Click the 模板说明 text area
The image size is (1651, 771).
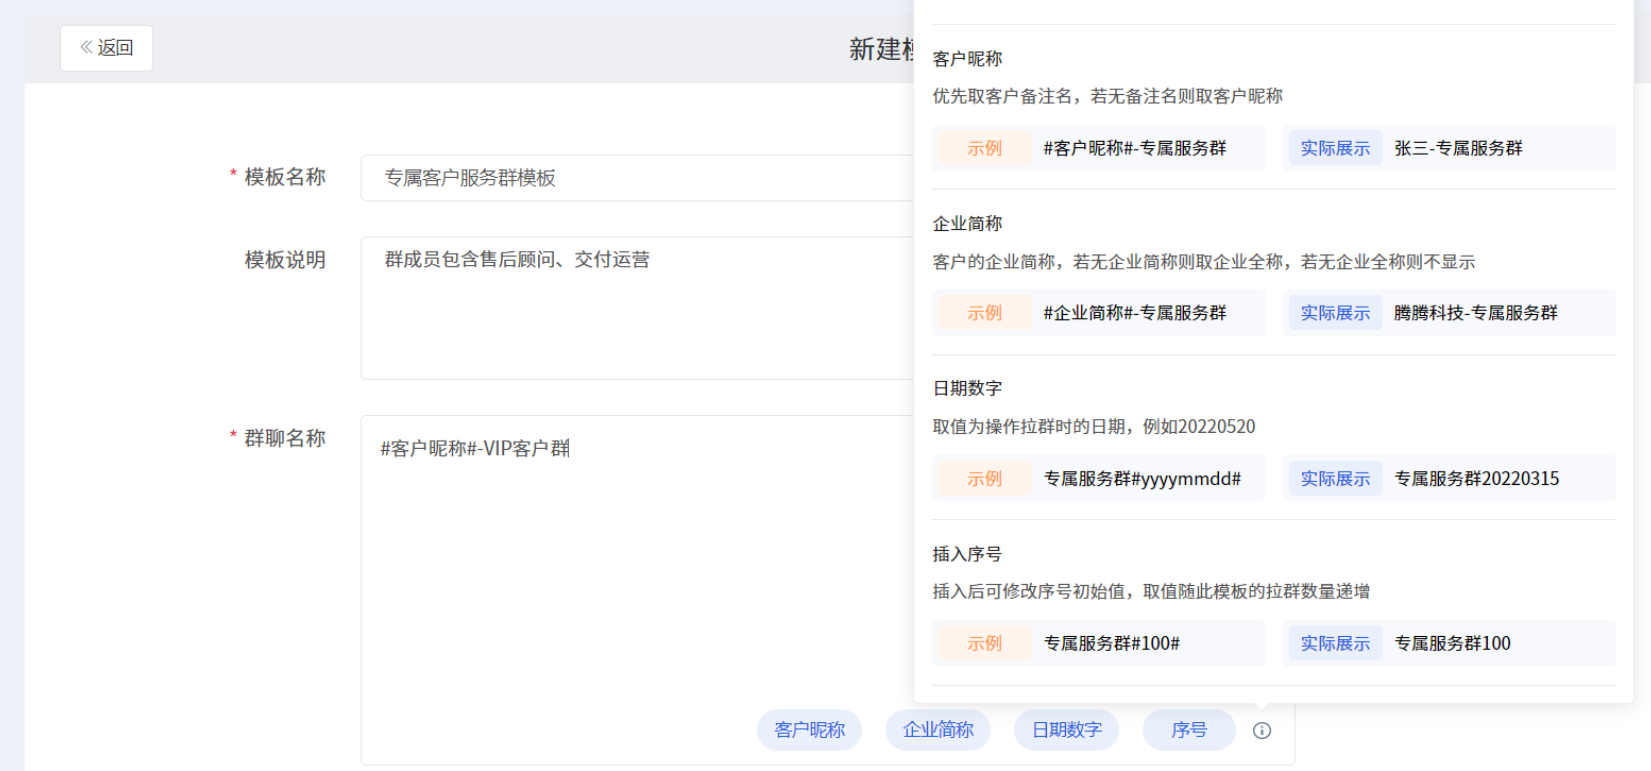click(x=638, y=308)
